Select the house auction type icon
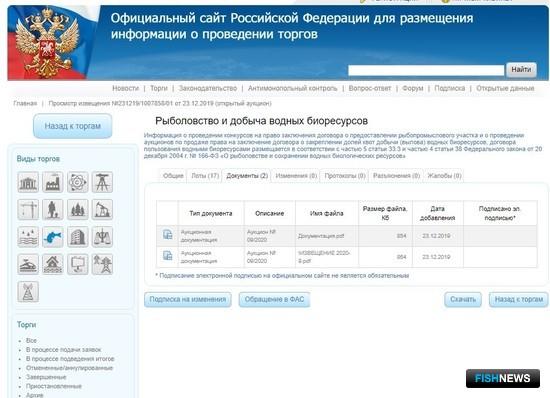 [53, 264]
